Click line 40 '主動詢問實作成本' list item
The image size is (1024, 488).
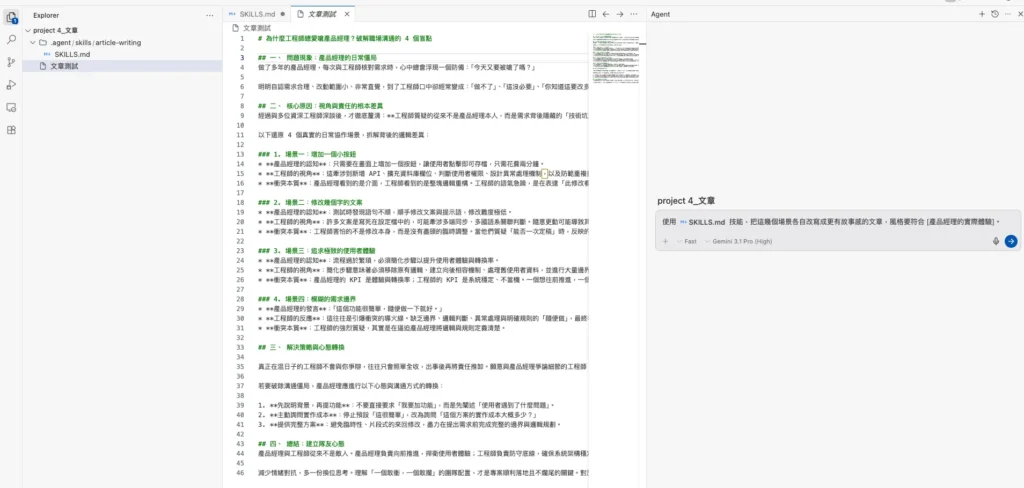(398, 415)
